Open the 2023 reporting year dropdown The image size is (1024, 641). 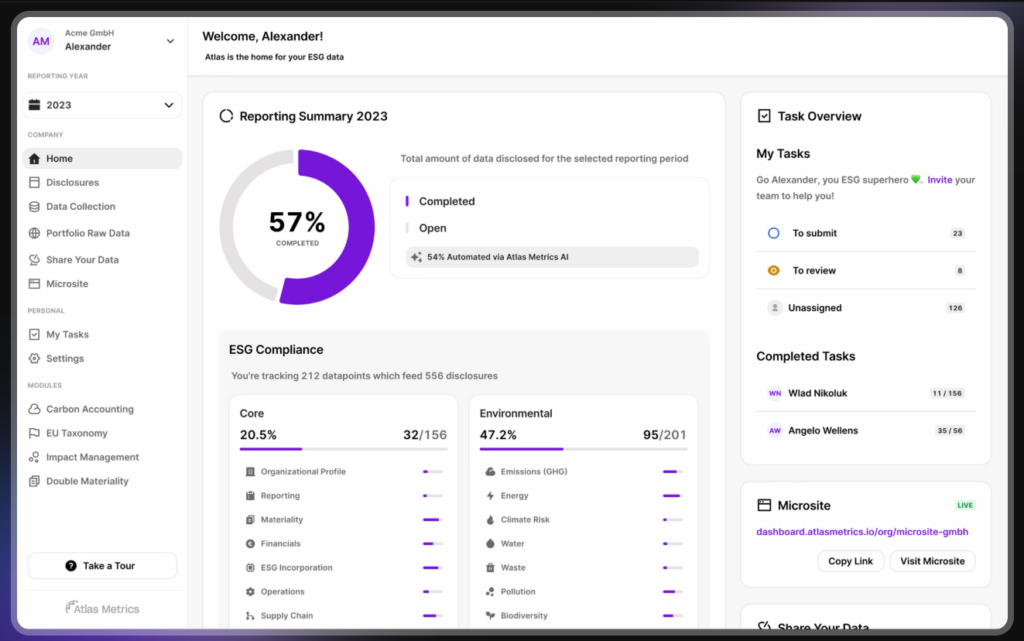click(x=103, y=105)
